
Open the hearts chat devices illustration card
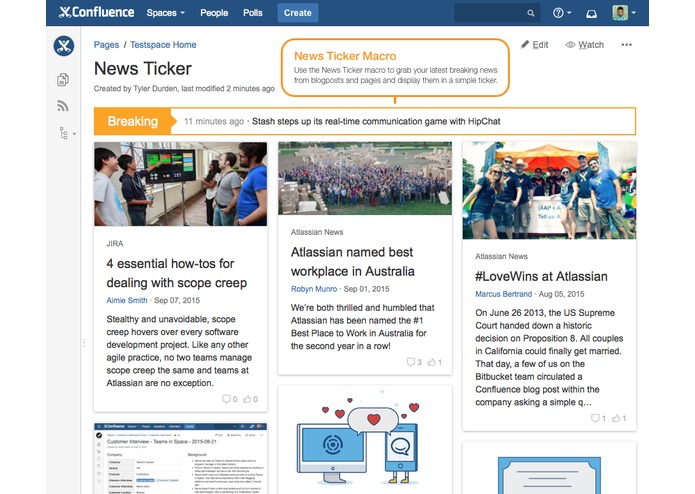tap(365, 440)
